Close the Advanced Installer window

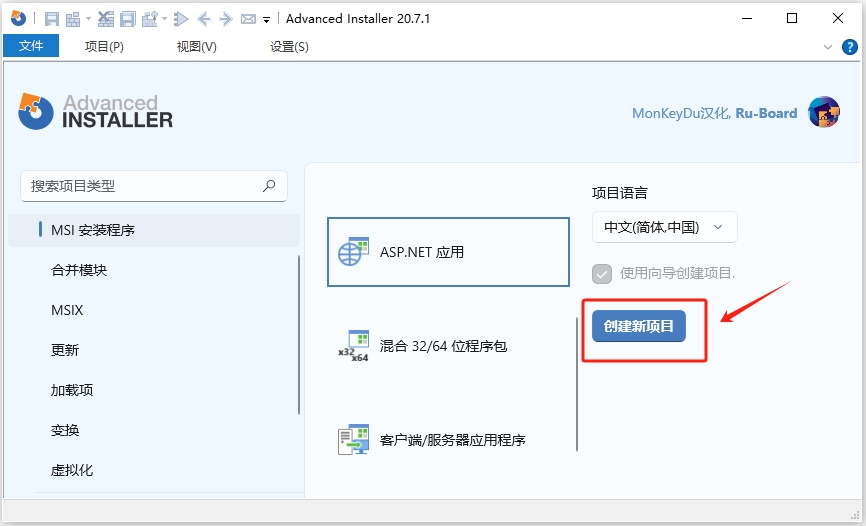point(837,18)
